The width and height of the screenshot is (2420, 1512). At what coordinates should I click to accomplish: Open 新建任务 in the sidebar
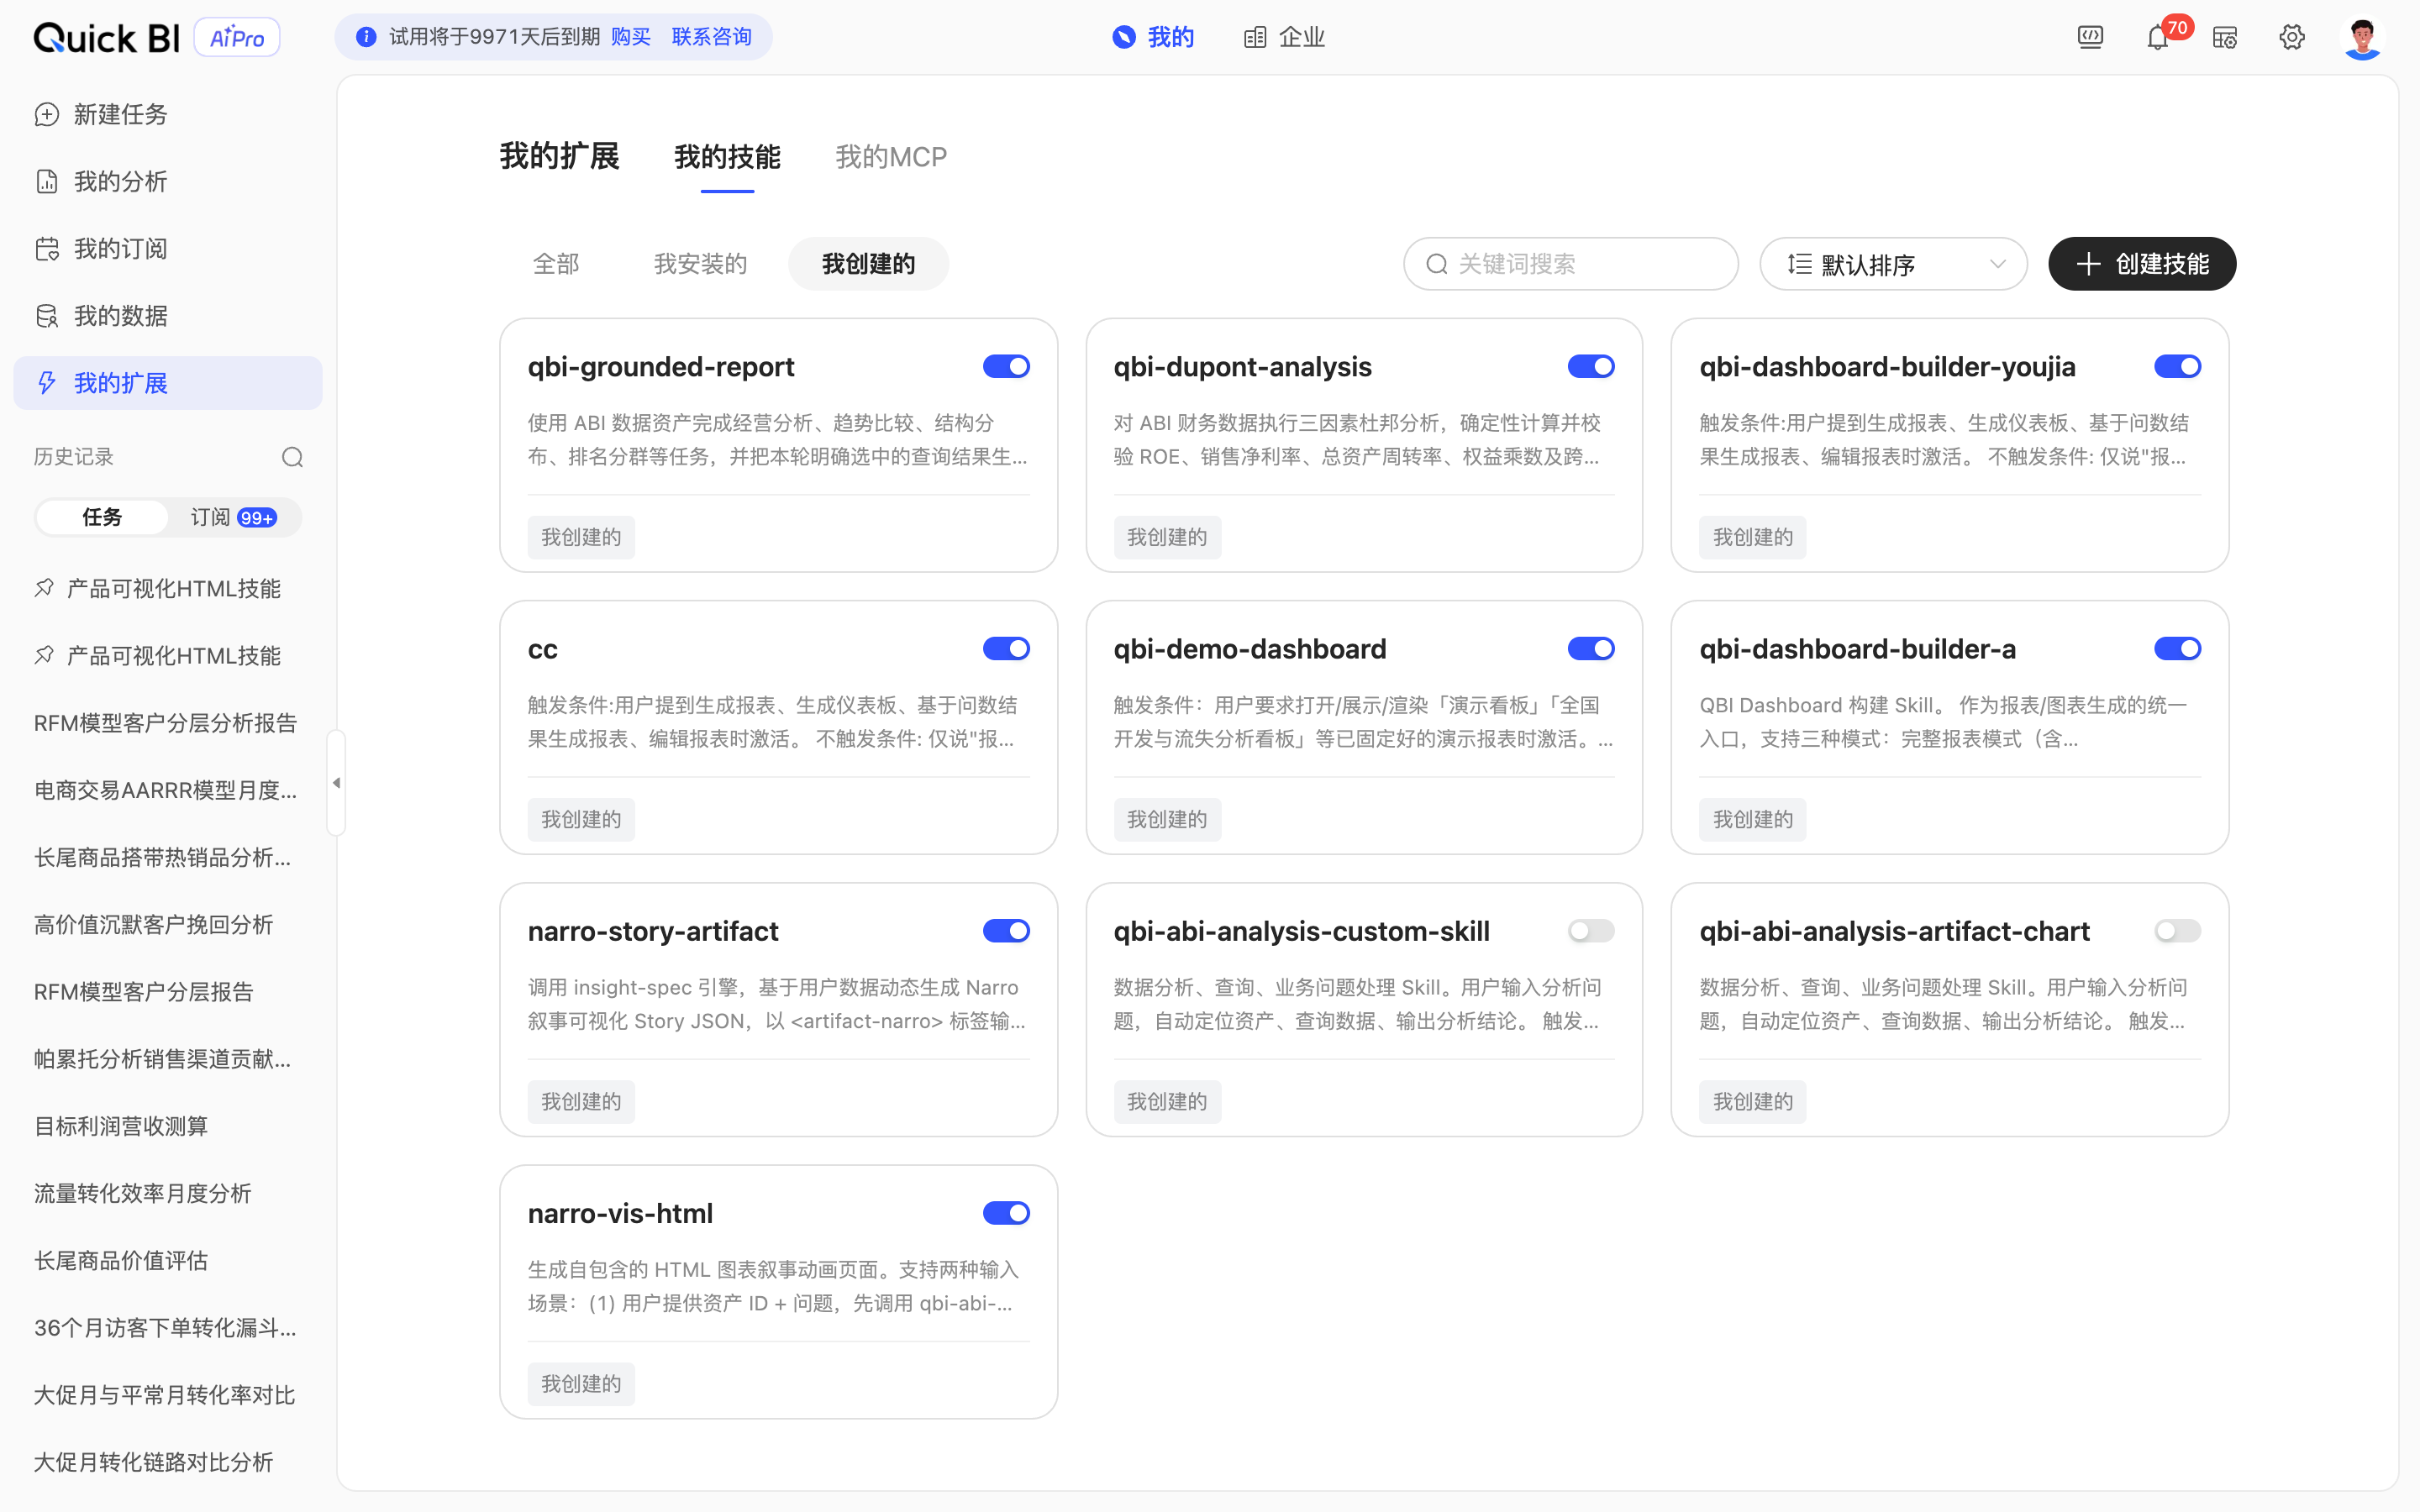pos(168,115)
